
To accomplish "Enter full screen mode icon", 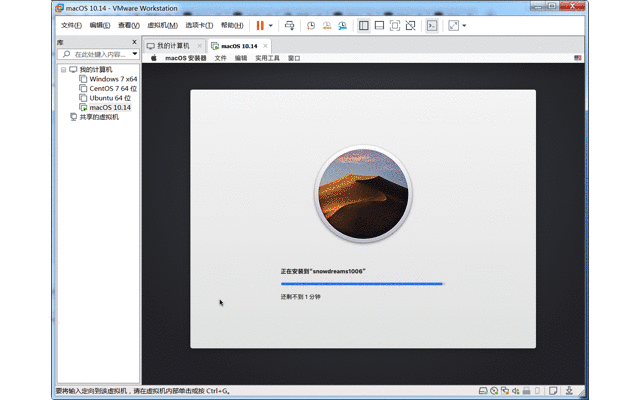I will 395,25.
